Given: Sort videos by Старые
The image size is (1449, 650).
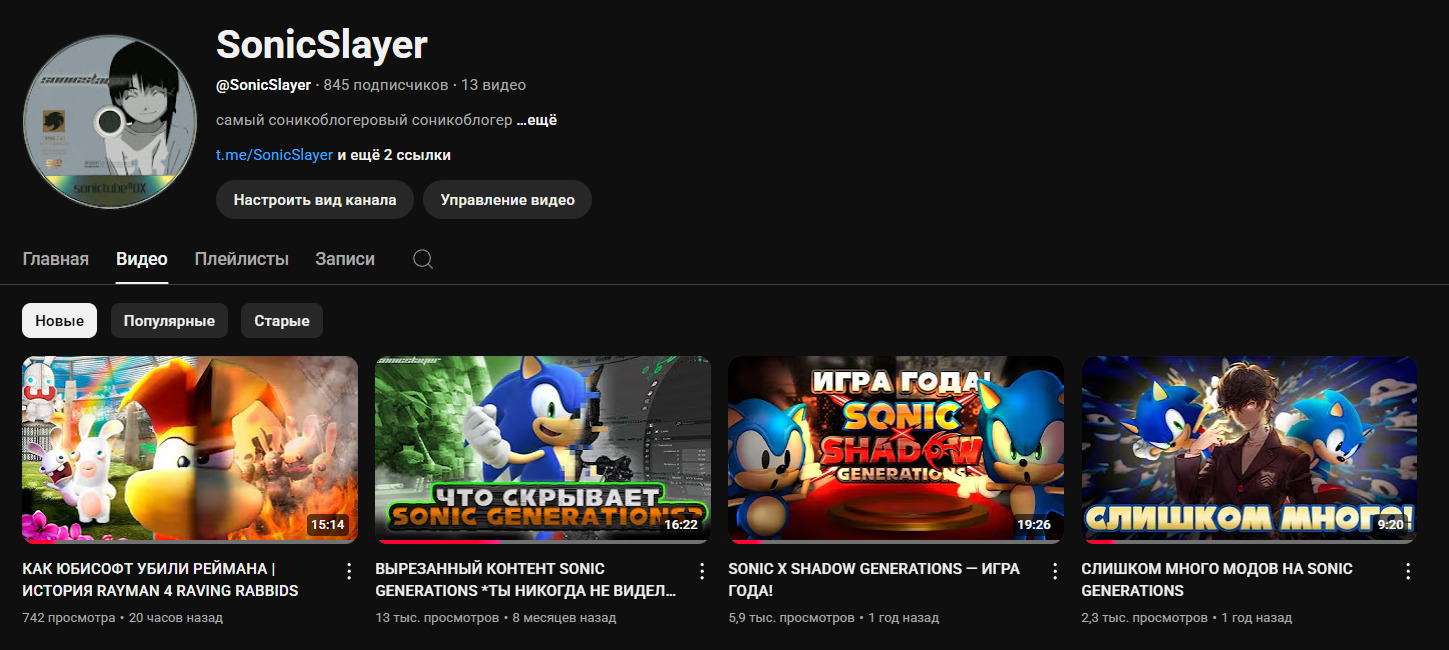Looking at the screenshot, I should click(282, 321).
